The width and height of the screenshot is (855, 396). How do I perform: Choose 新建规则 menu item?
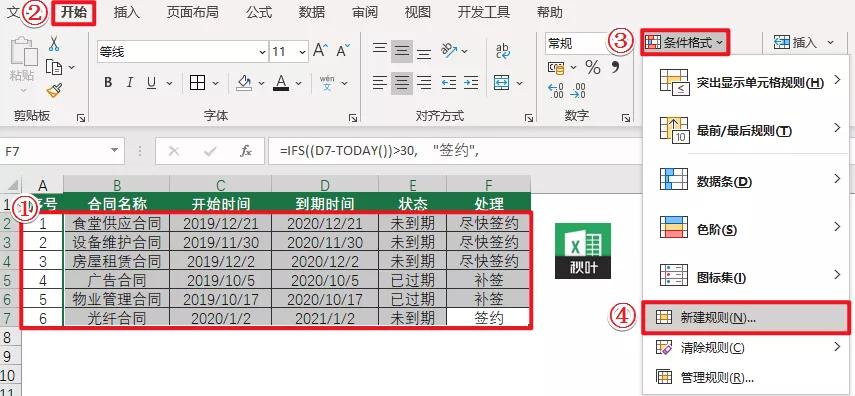point(746,317)
